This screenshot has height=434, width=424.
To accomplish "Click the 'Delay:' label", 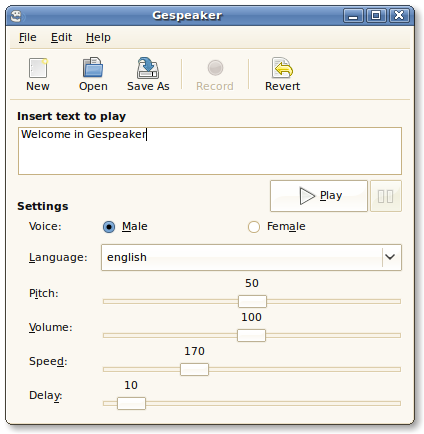I will pyautogui.click(x=46, y=395).
